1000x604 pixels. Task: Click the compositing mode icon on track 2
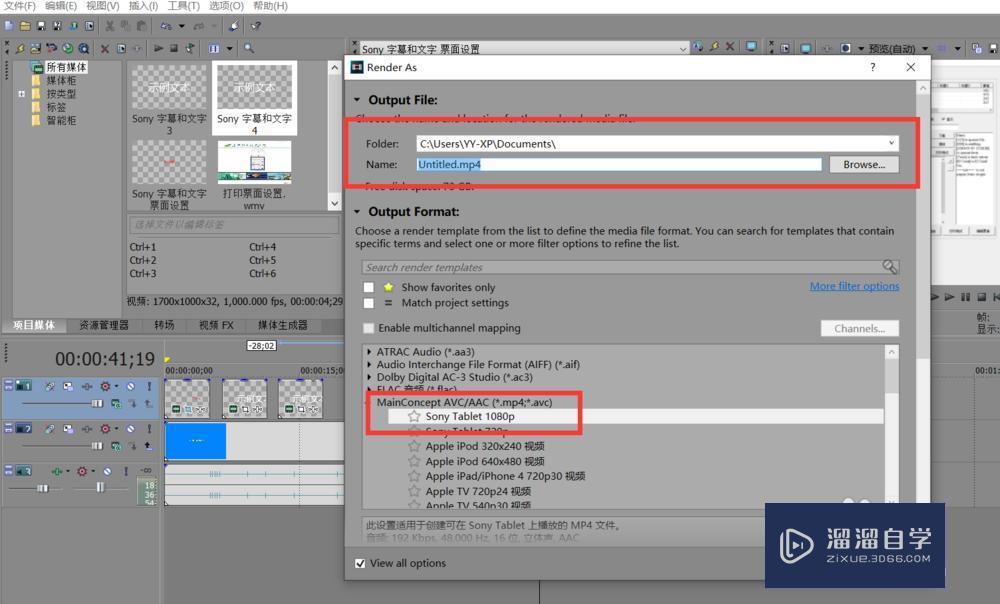115,446
